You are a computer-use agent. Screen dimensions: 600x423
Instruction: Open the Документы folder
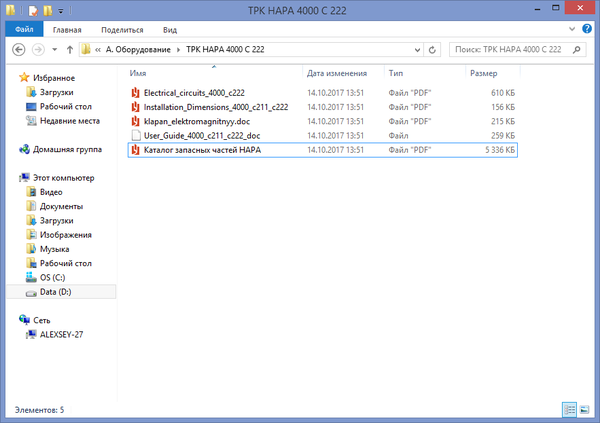point(61,206)
